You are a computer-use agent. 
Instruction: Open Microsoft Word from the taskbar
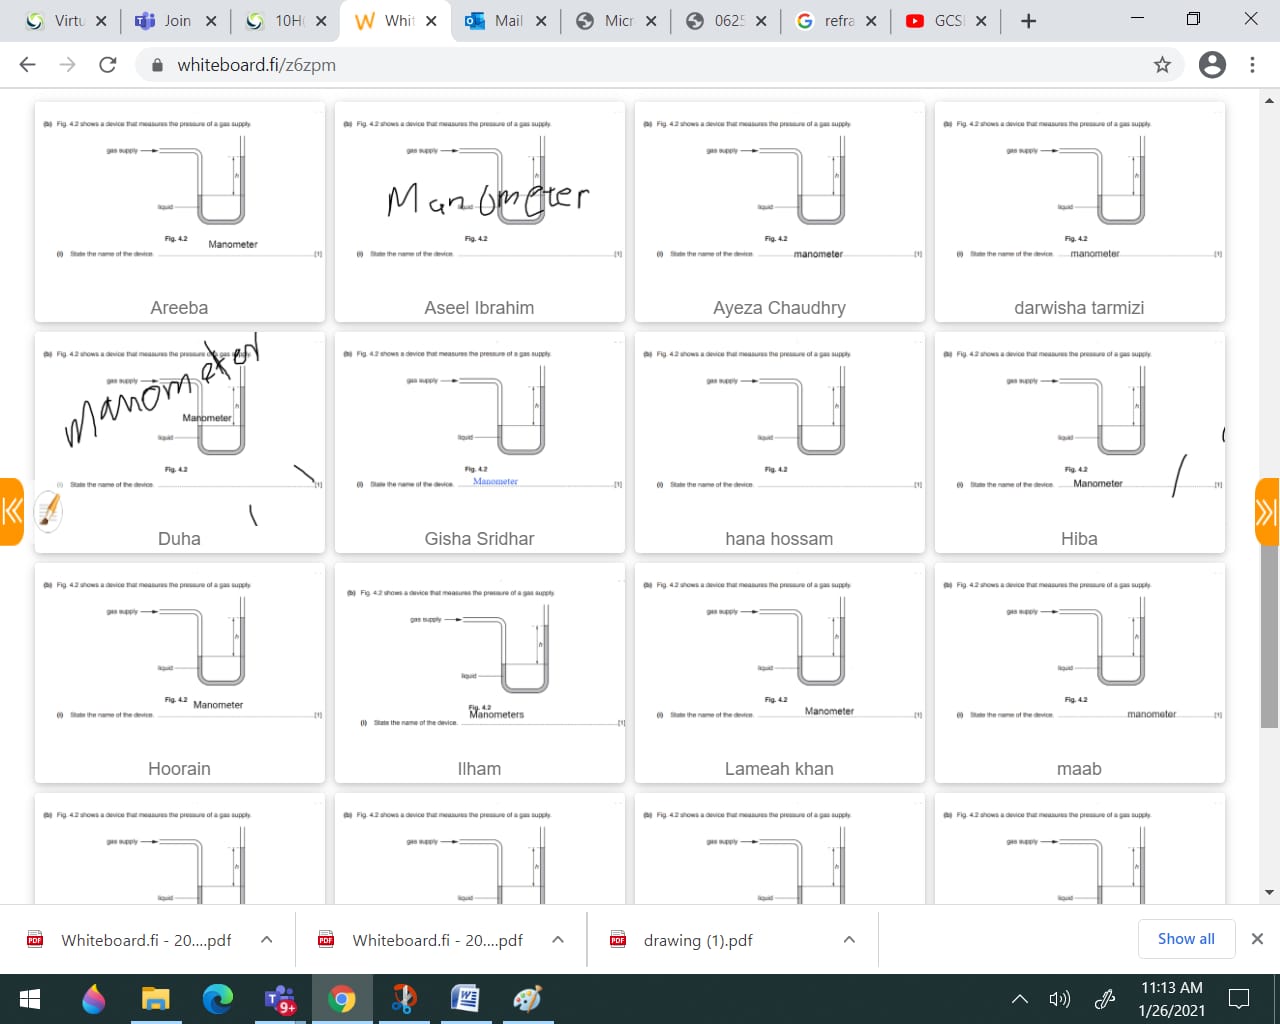(x=465, y=998)
